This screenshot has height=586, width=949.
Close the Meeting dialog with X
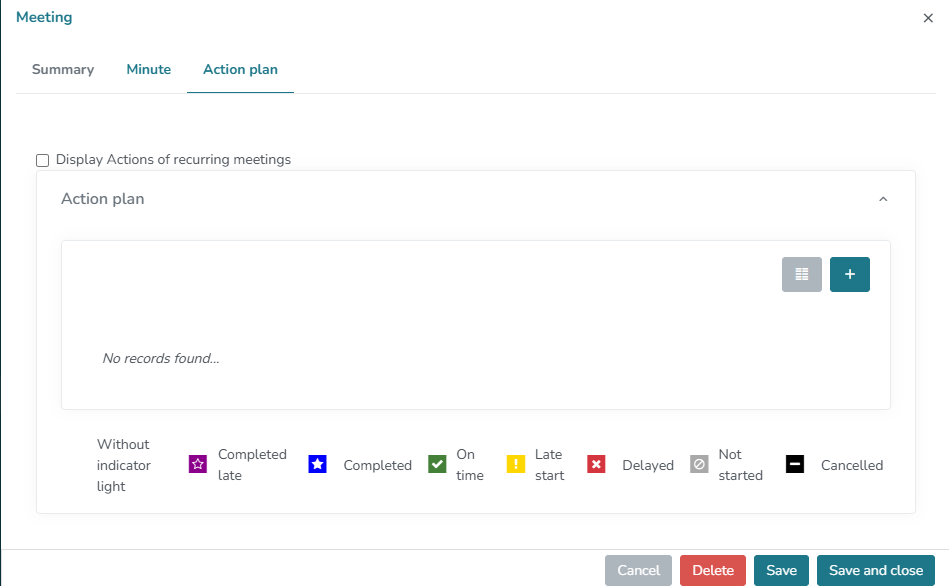(x=928, y=18)
